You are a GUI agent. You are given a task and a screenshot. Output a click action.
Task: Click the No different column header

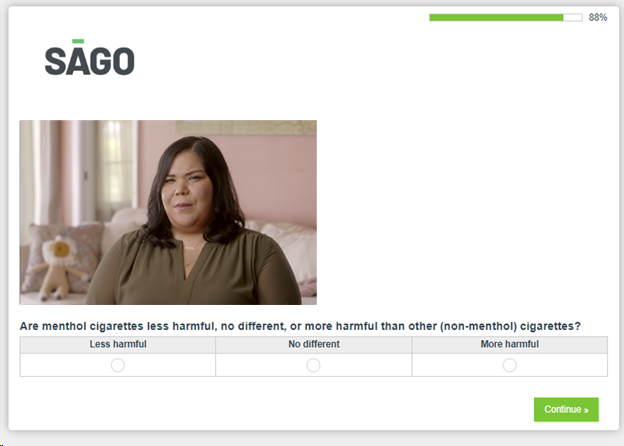[x=314, y=345]
